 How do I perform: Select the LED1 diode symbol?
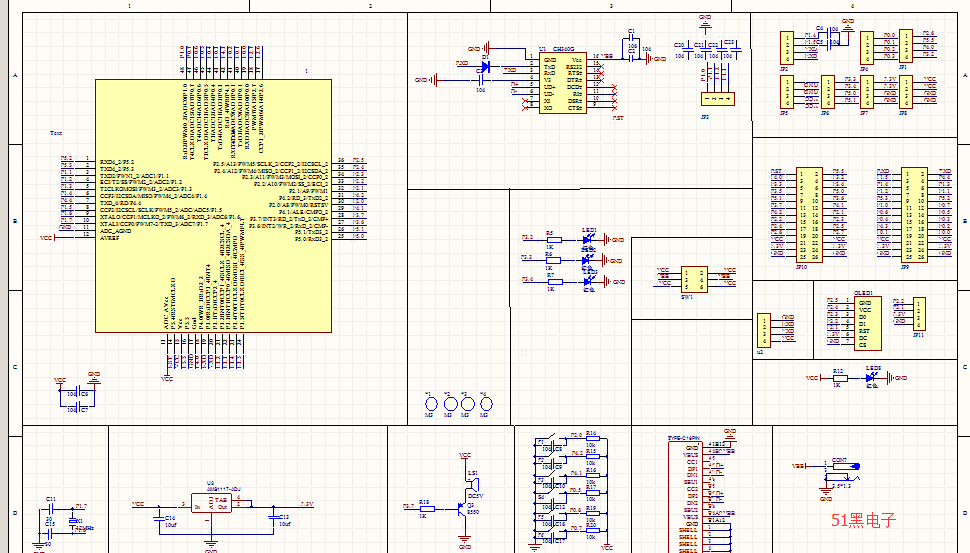[x=588, y=240]
